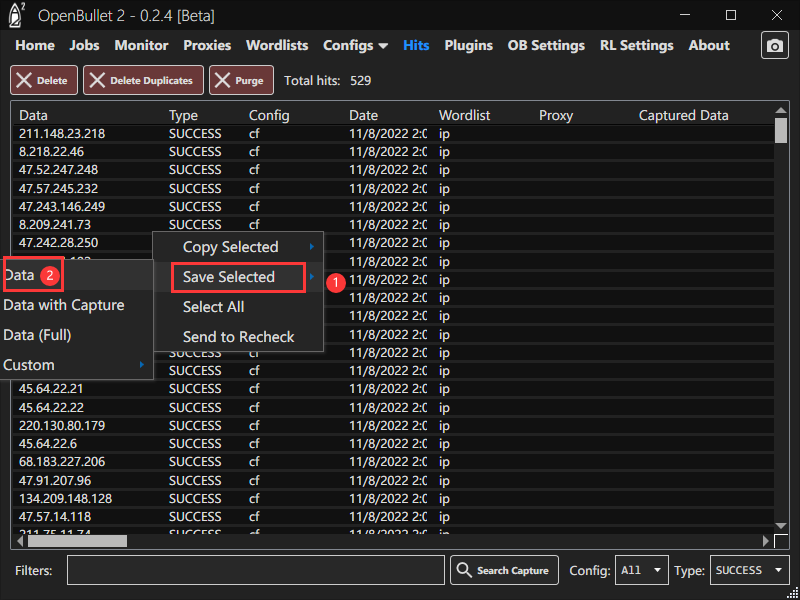This screenshot has width=800, height=600.
Task: Switch to the Proxies tab
Action: (x=207, y=45)
